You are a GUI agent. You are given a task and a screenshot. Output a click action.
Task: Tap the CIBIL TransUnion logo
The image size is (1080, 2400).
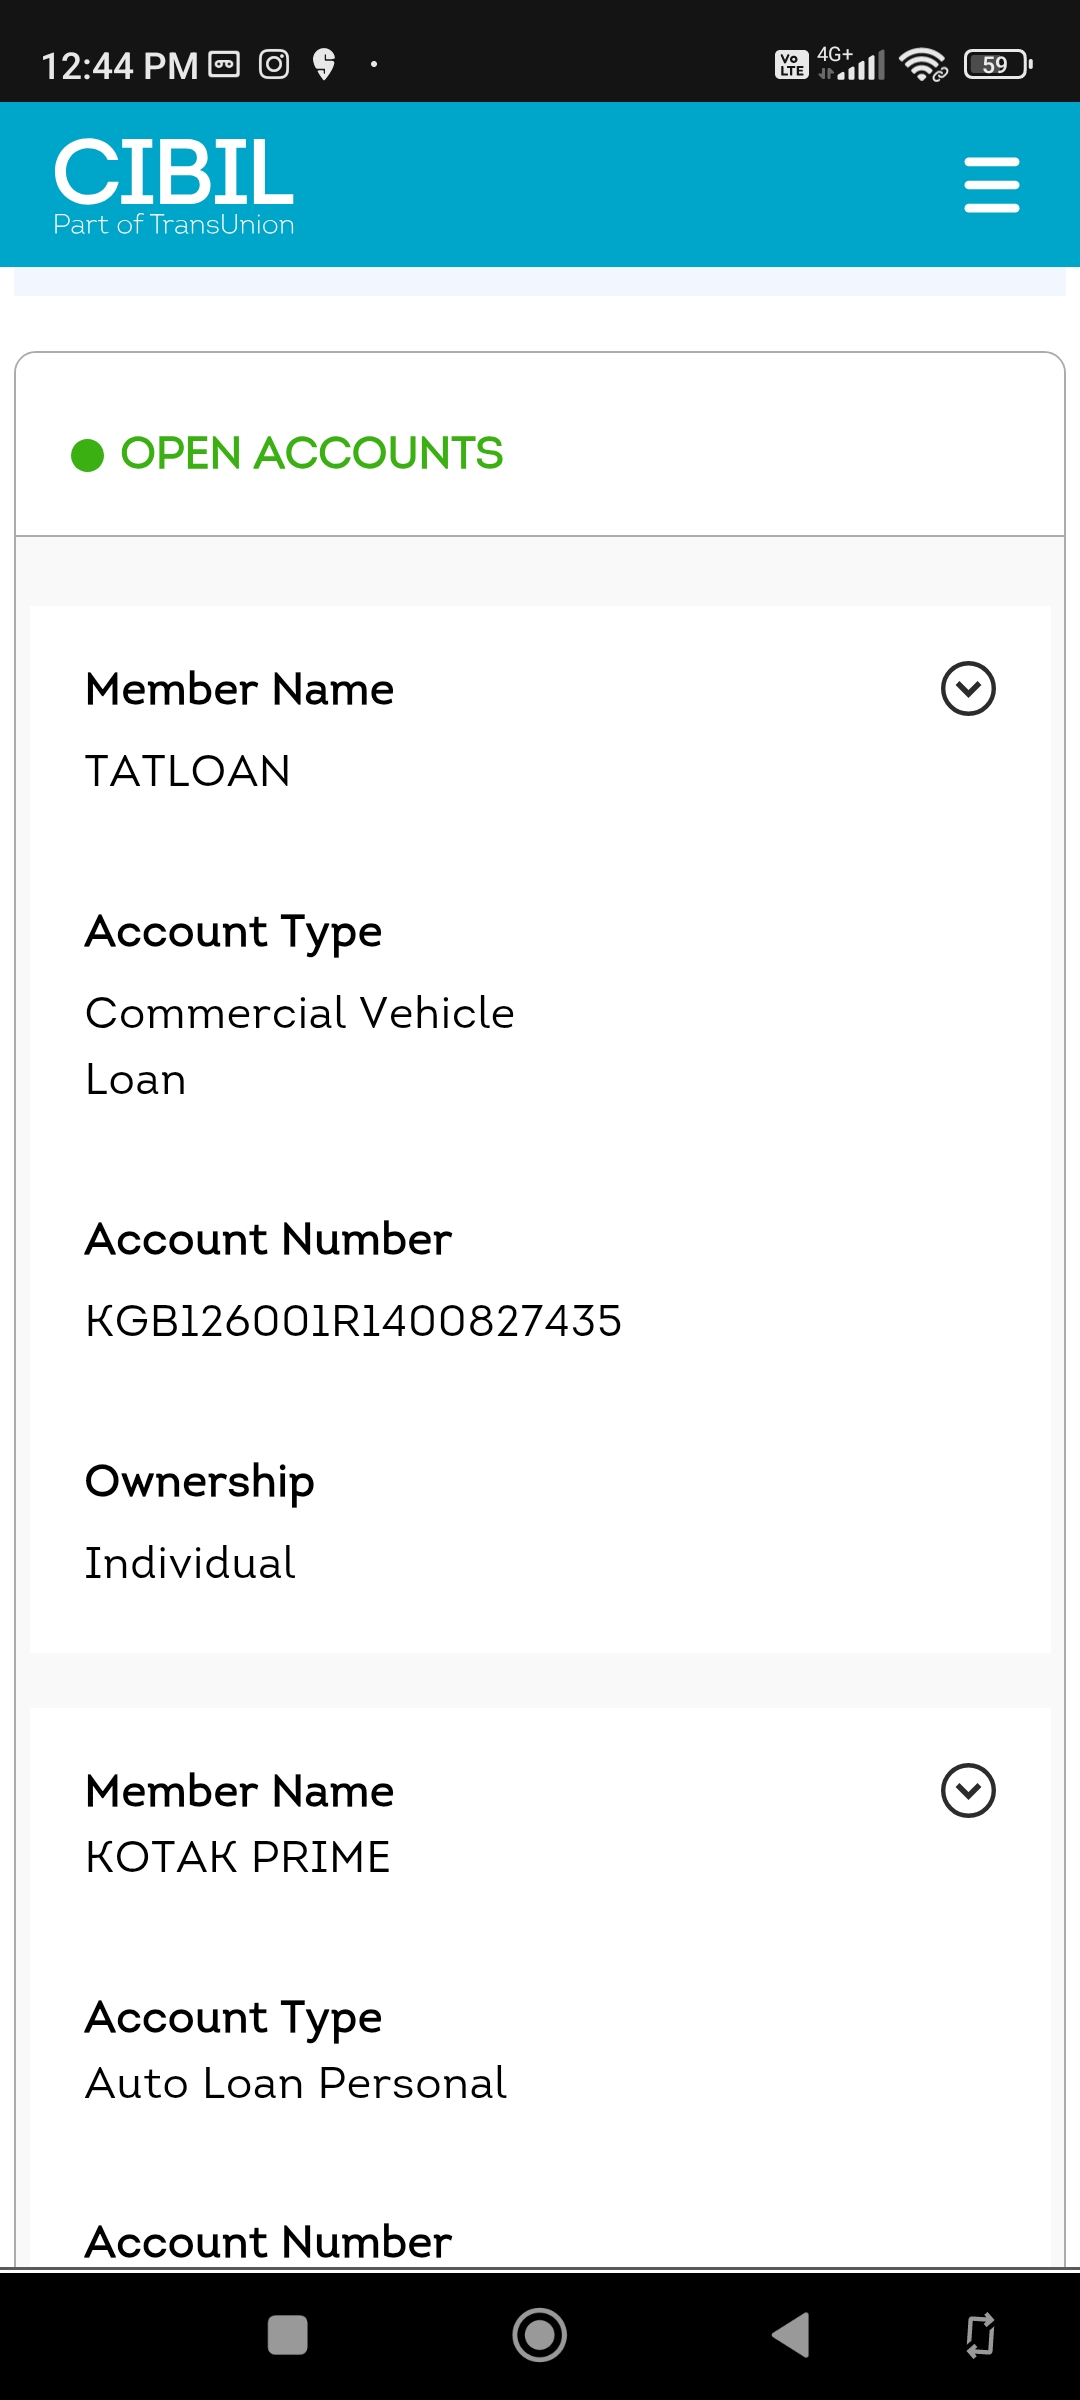(174, 186)
